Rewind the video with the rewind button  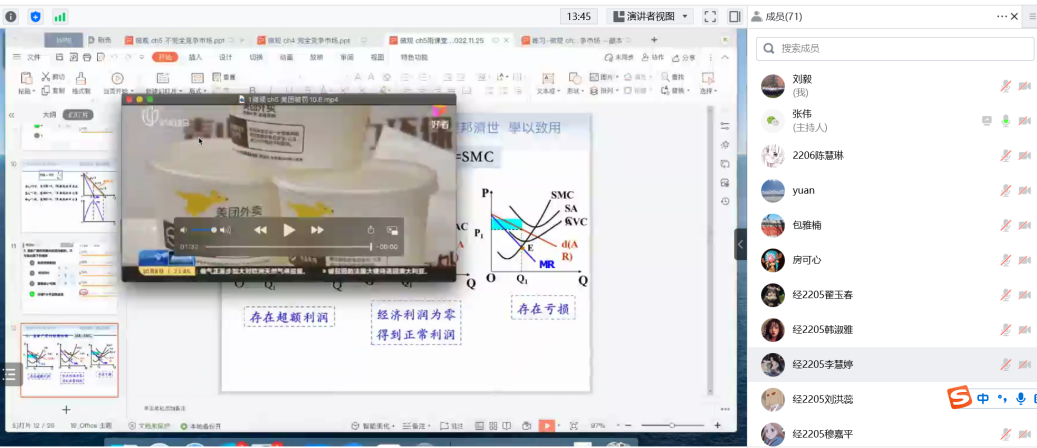click(x=260, y=230)
